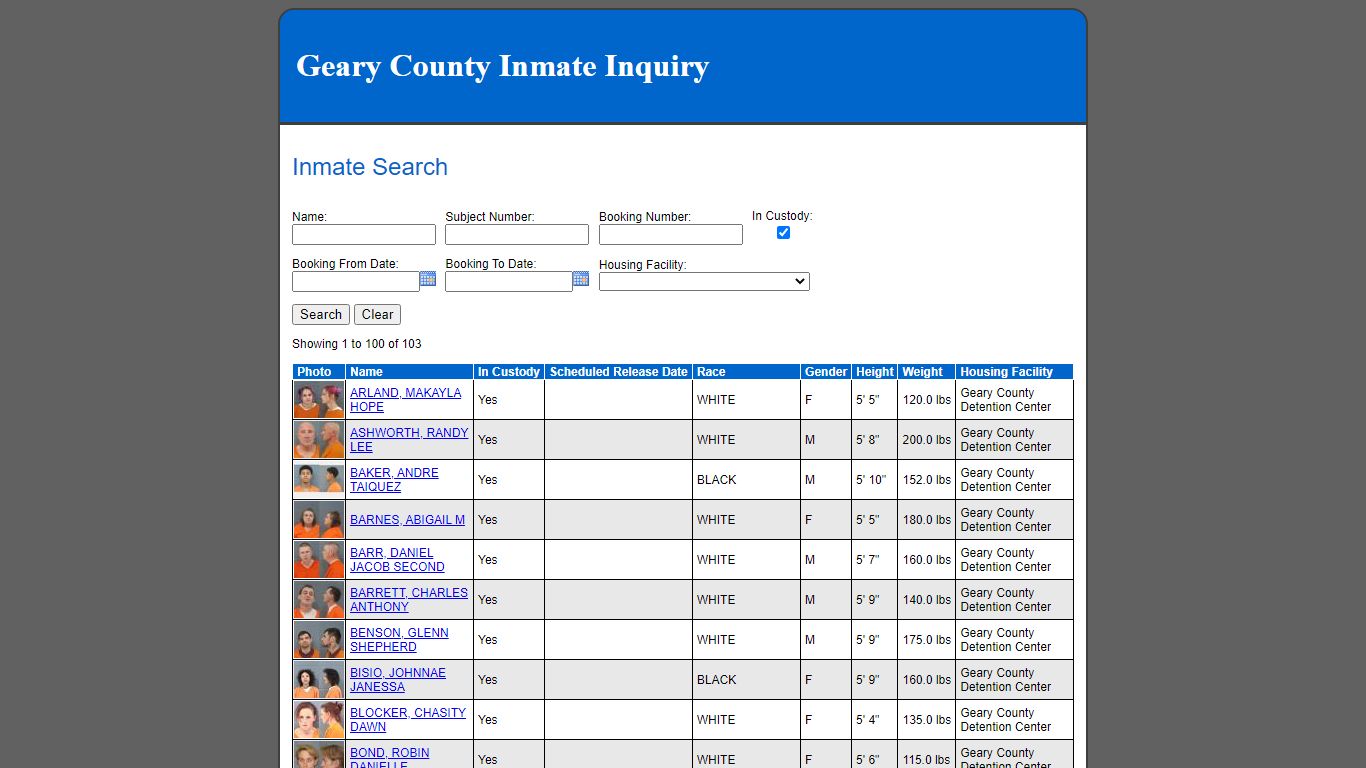
Task: Click the Scheduled Release Date column header
Action: [619, 372]
